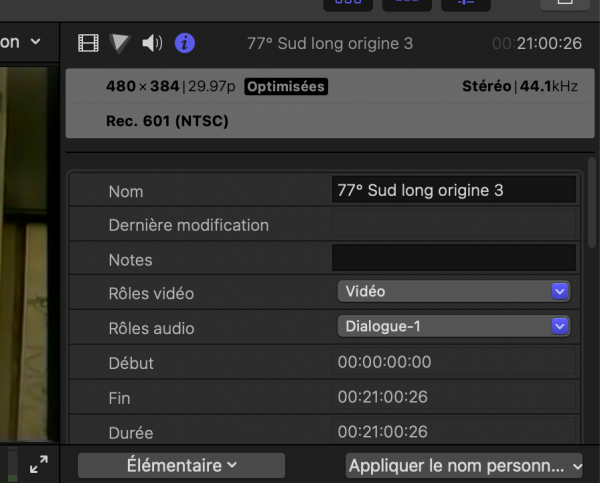This screenshot has width=600, height=483.
Task: Click the empty Notes field
Action: (454, 258)
